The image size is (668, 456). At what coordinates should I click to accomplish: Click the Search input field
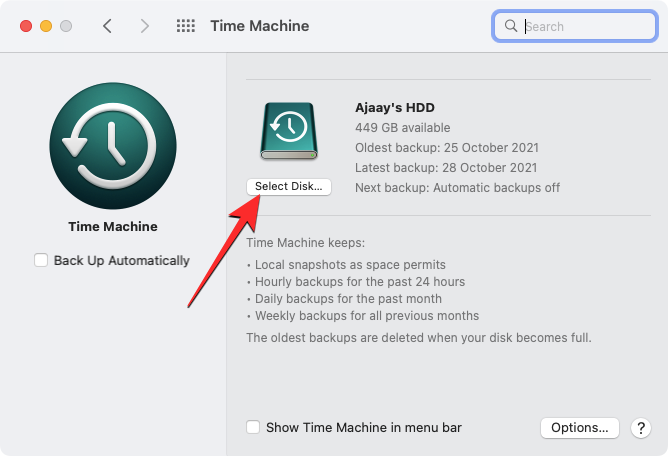coord(575,26)
